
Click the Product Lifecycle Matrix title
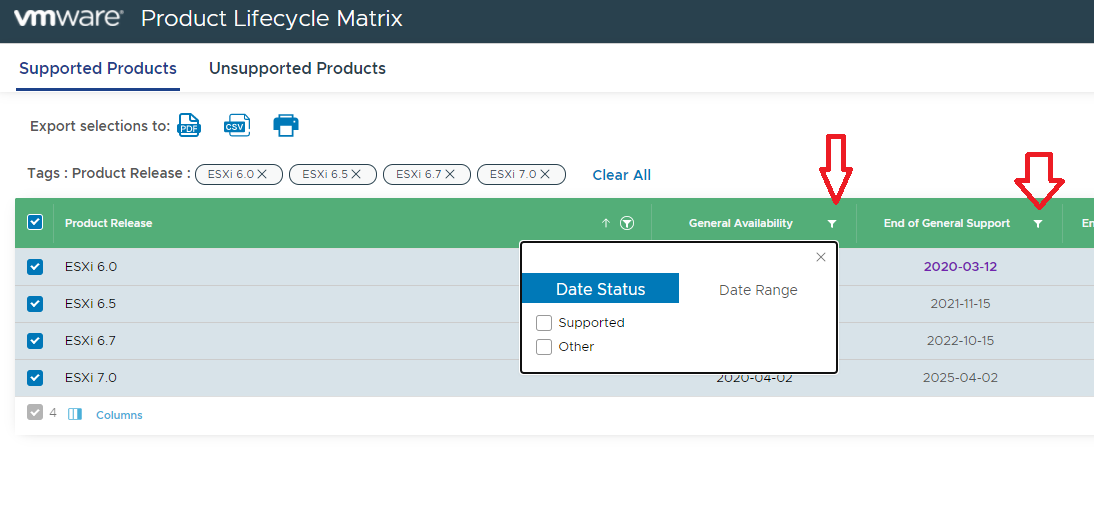[271, 19]
